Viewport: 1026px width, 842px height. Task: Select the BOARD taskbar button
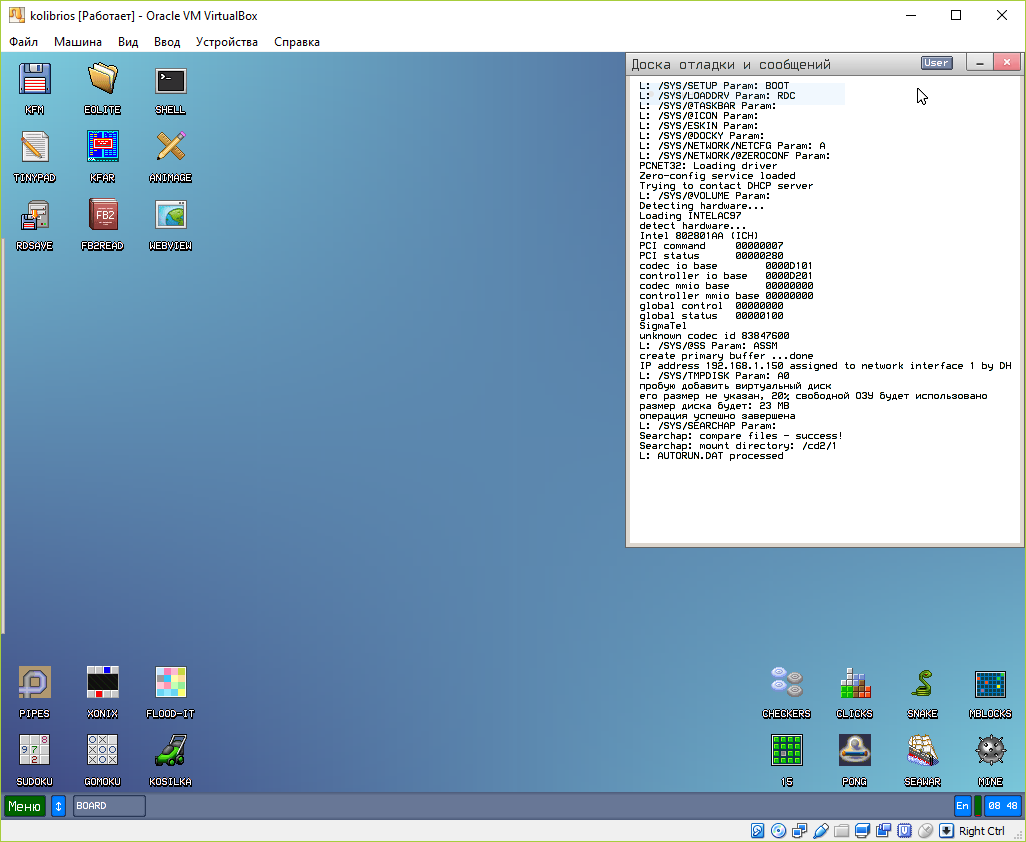click(109, 806)
